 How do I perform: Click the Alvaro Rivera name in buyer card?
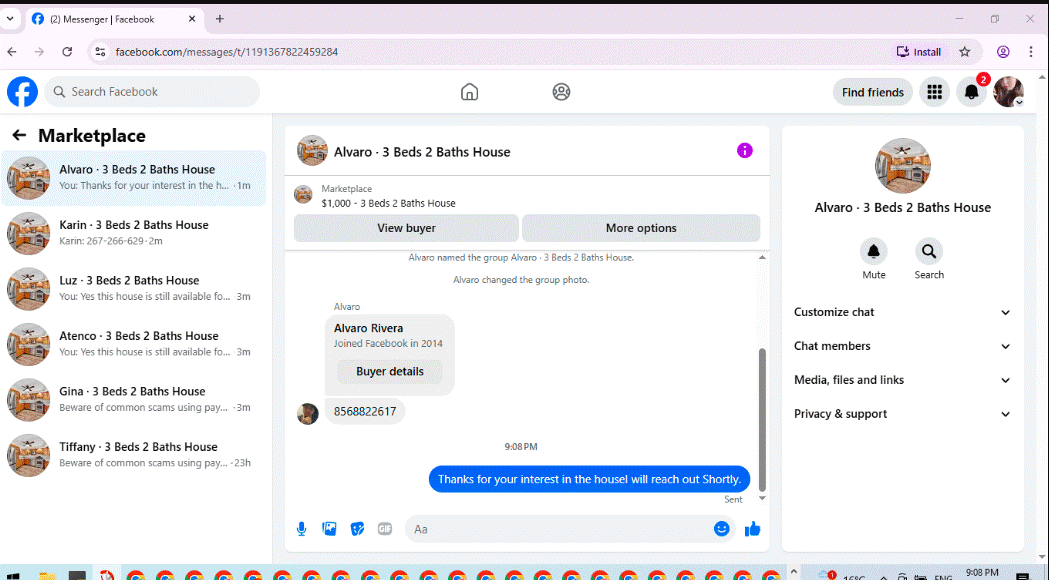(x=369, y=328)
